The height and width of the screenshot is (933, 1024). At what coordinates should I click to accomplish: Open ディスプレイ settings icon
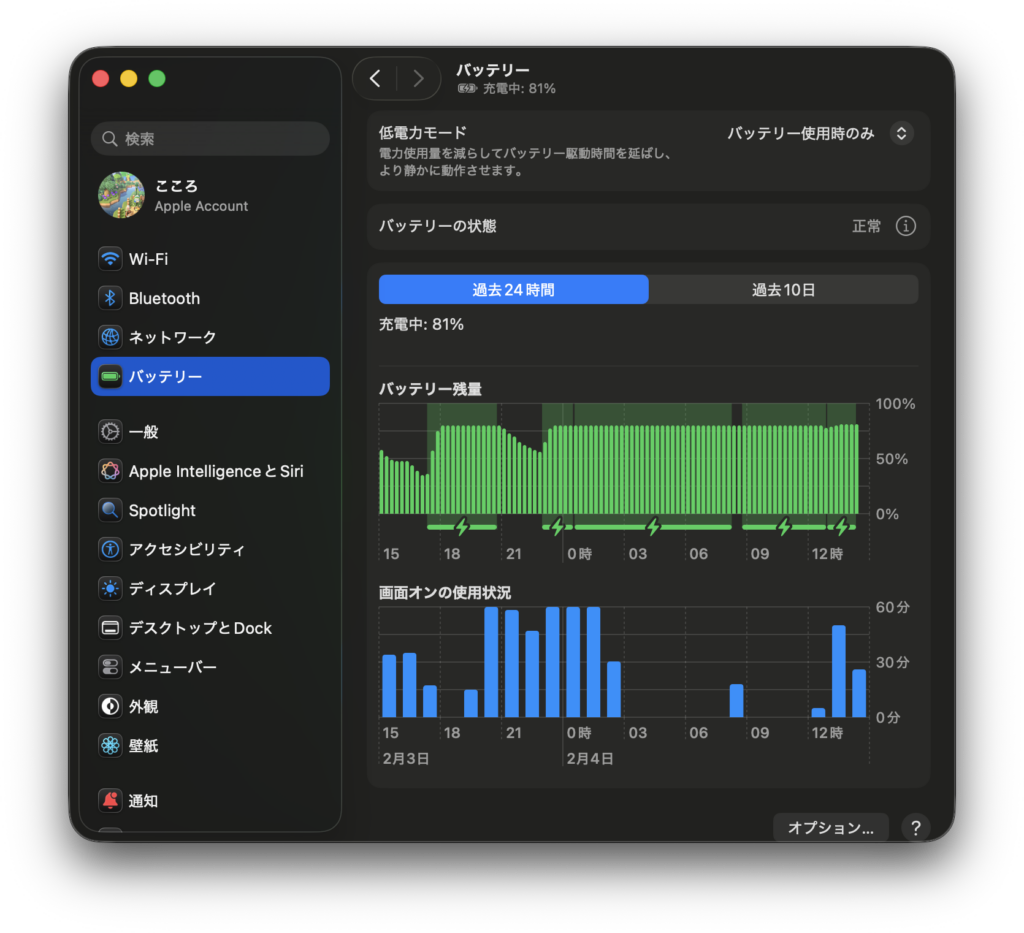(x=110, y=588)
